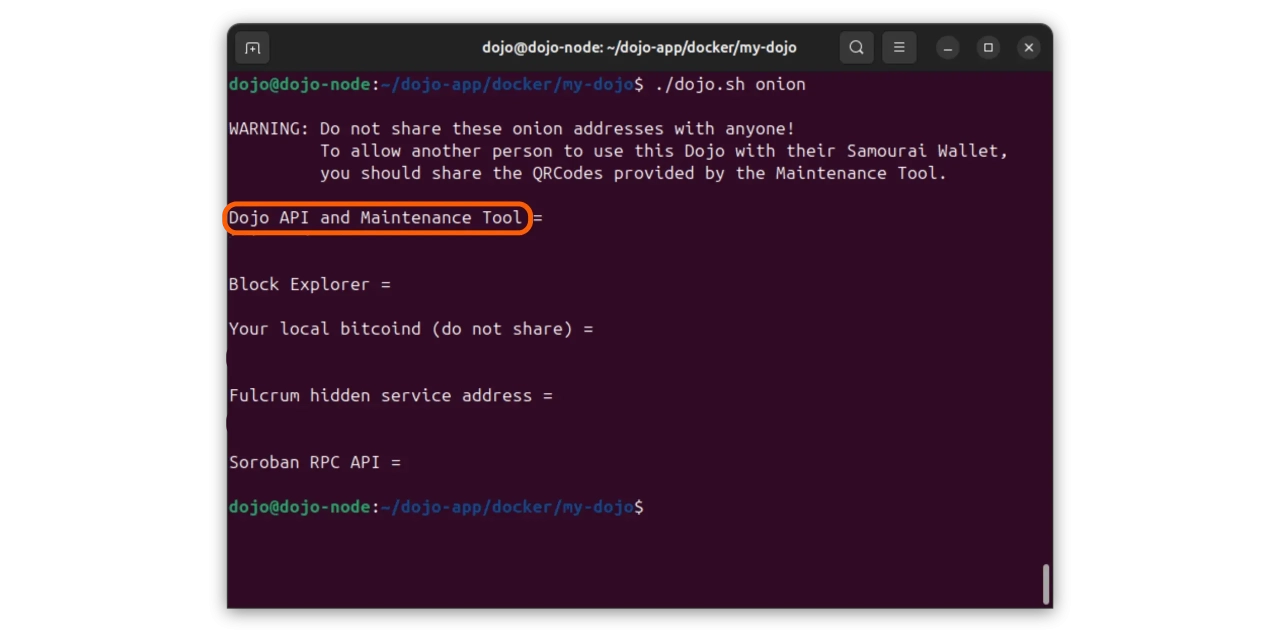Click the 'Fulcrum hidden service address' line

click(390, 396)
